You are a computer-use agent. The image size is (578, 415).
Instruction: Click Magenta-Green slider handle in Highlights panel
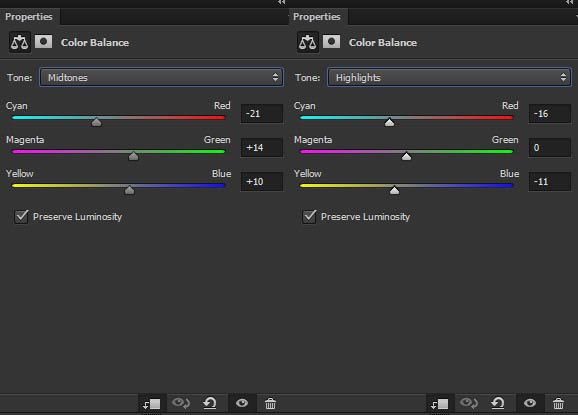coord(407,156)
